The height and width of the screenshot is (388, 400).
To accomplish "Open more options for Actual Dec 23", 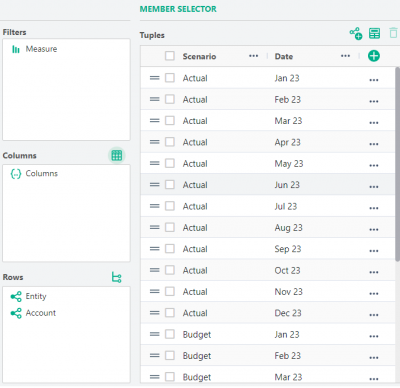I will point(374,315).
